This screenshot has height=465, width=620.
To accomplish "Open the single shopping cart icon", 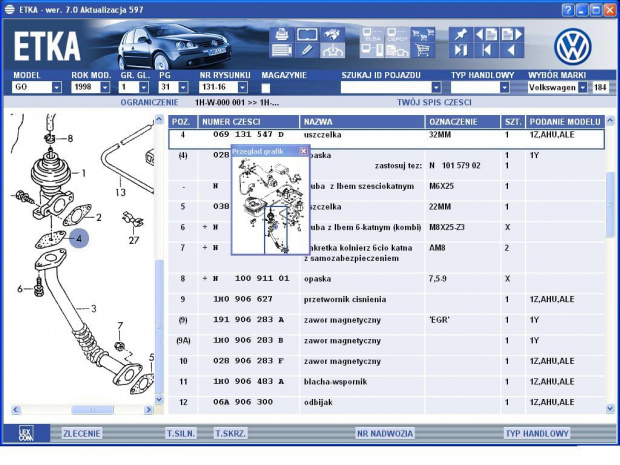I will 422,51.
